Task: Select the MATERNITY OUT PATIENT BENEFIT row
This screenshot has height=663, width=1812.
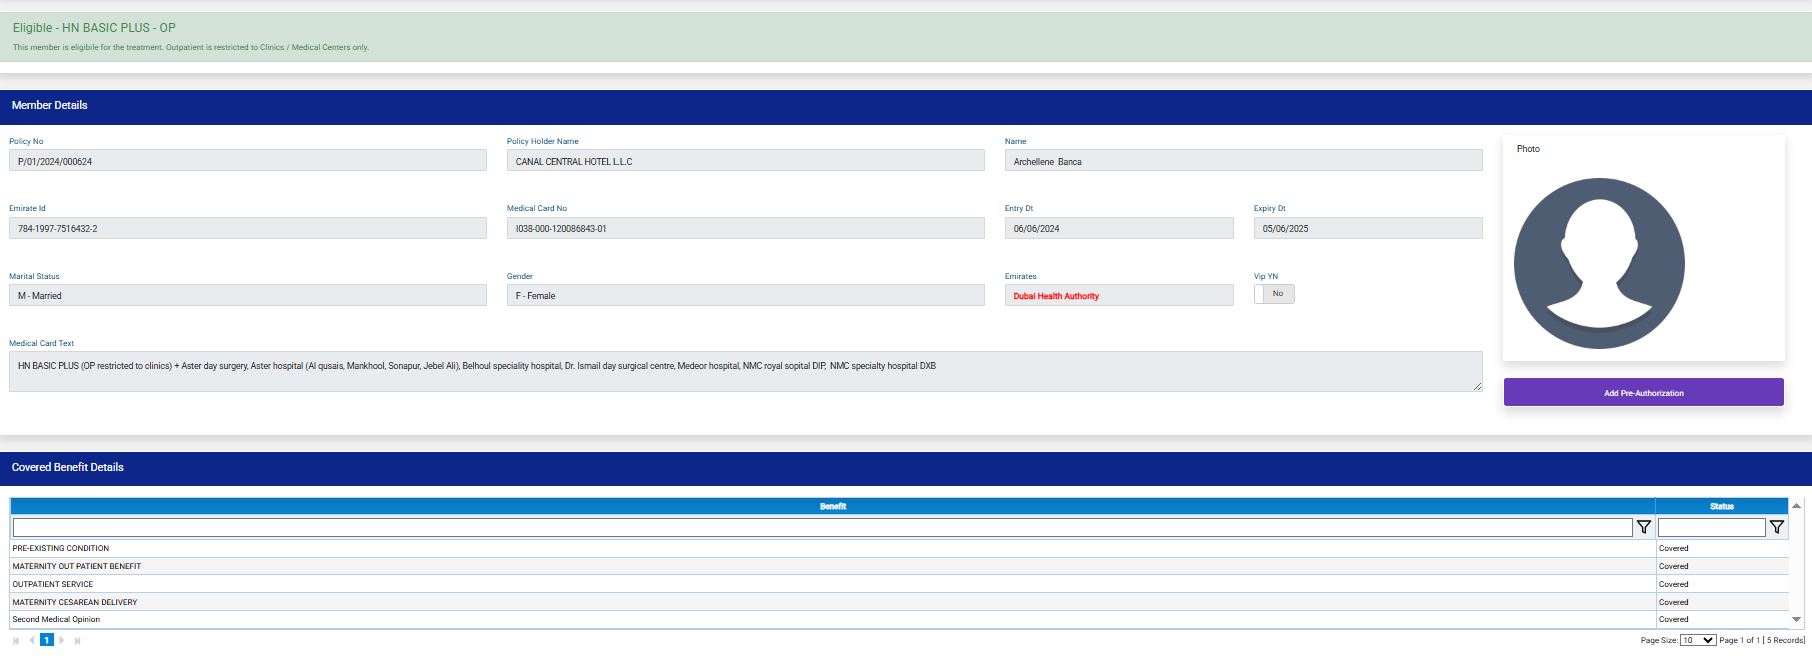Action: [899, 566]
